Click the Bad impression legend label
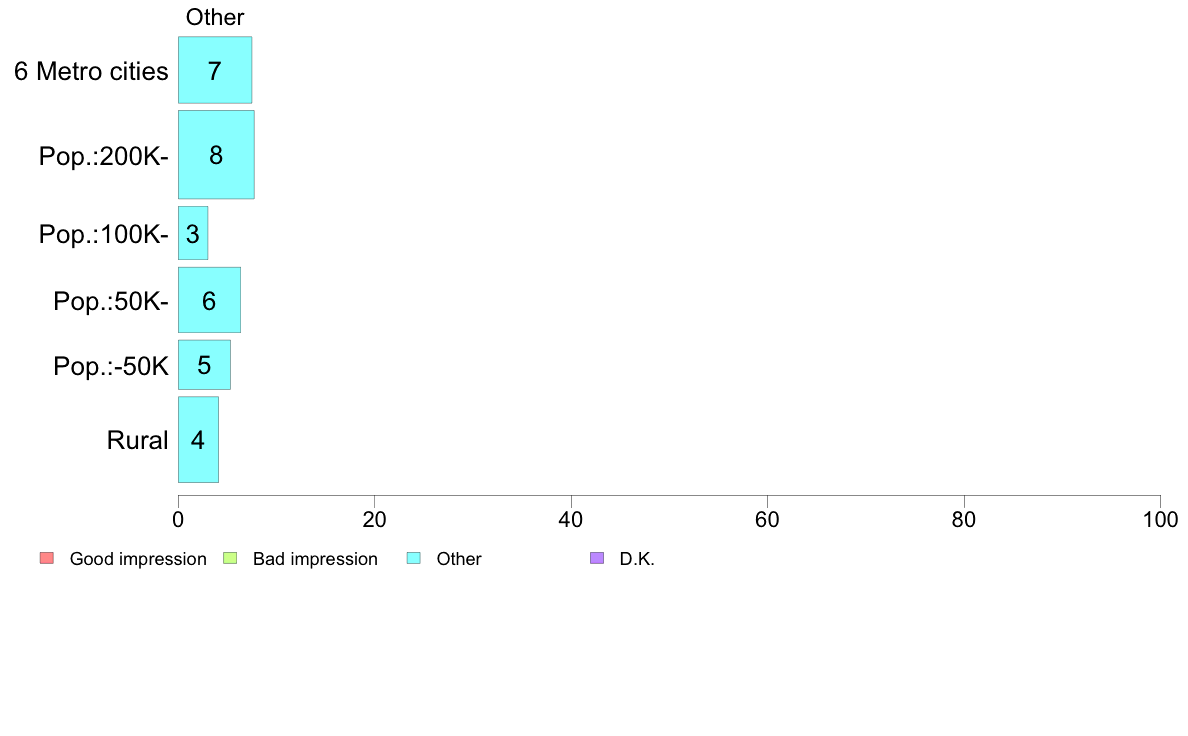 [x=315, y=559]
